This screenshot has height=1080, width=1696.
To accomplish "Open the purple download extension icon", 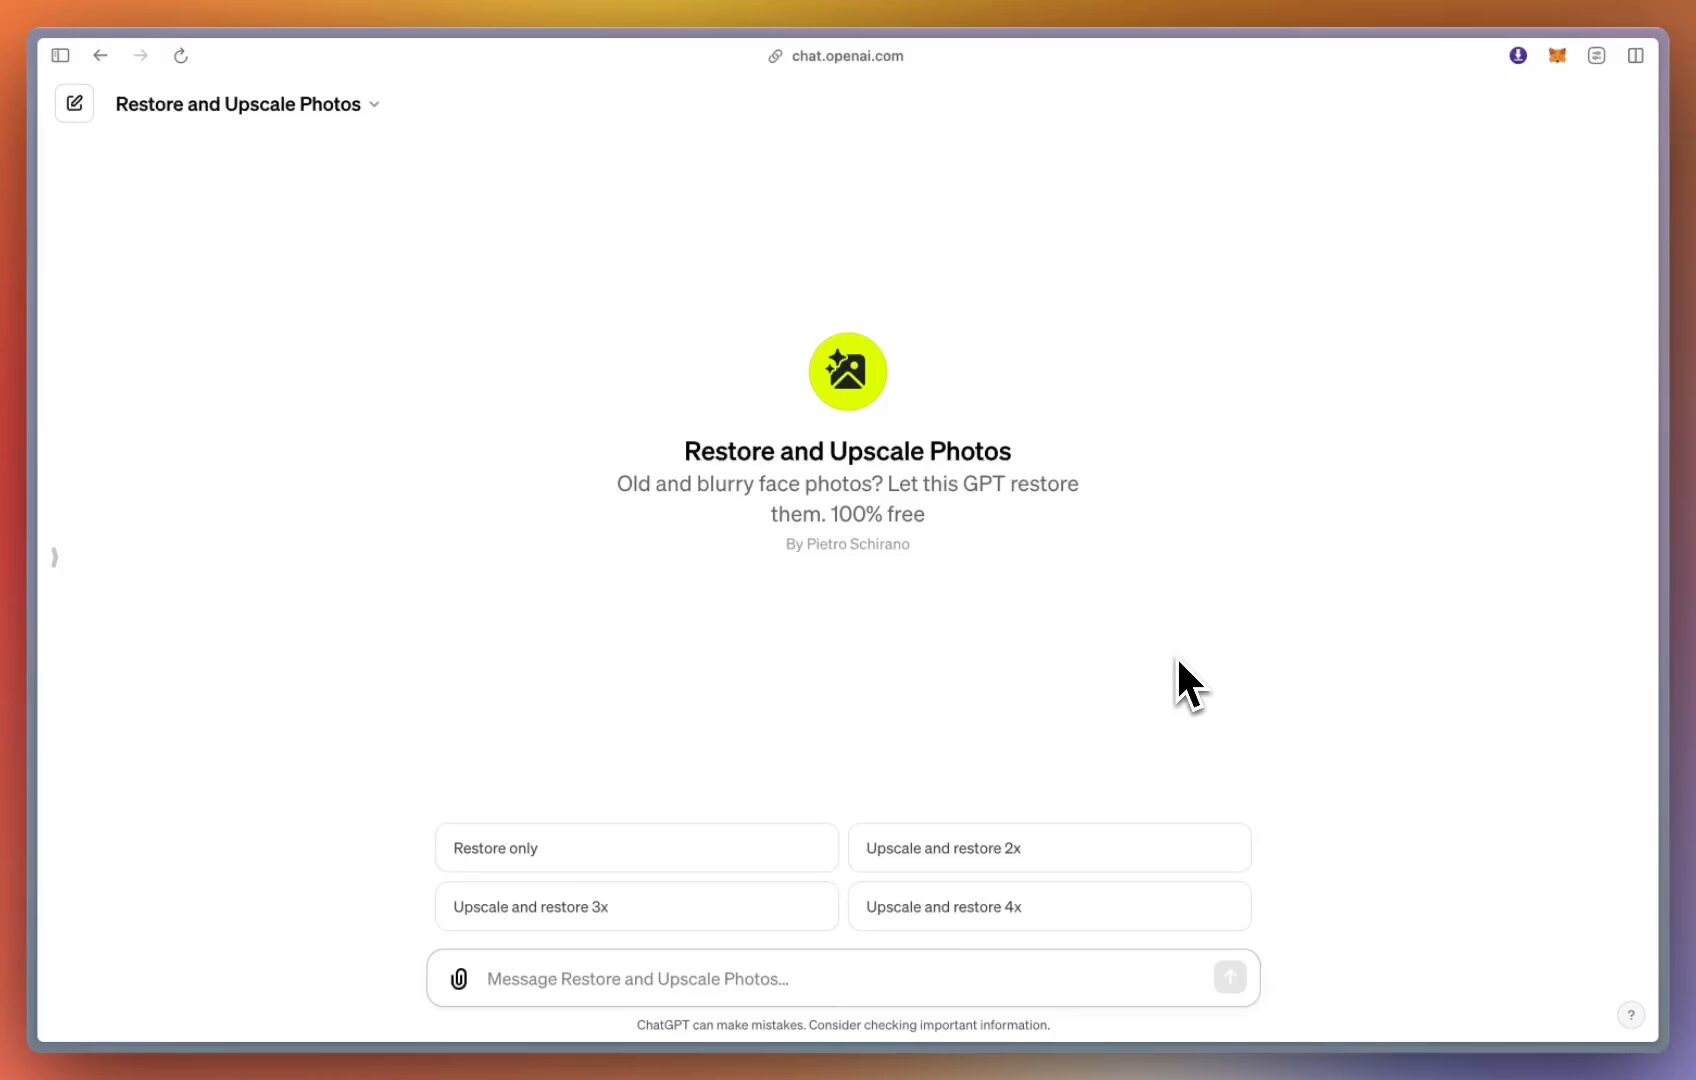I will [1518, 56].
